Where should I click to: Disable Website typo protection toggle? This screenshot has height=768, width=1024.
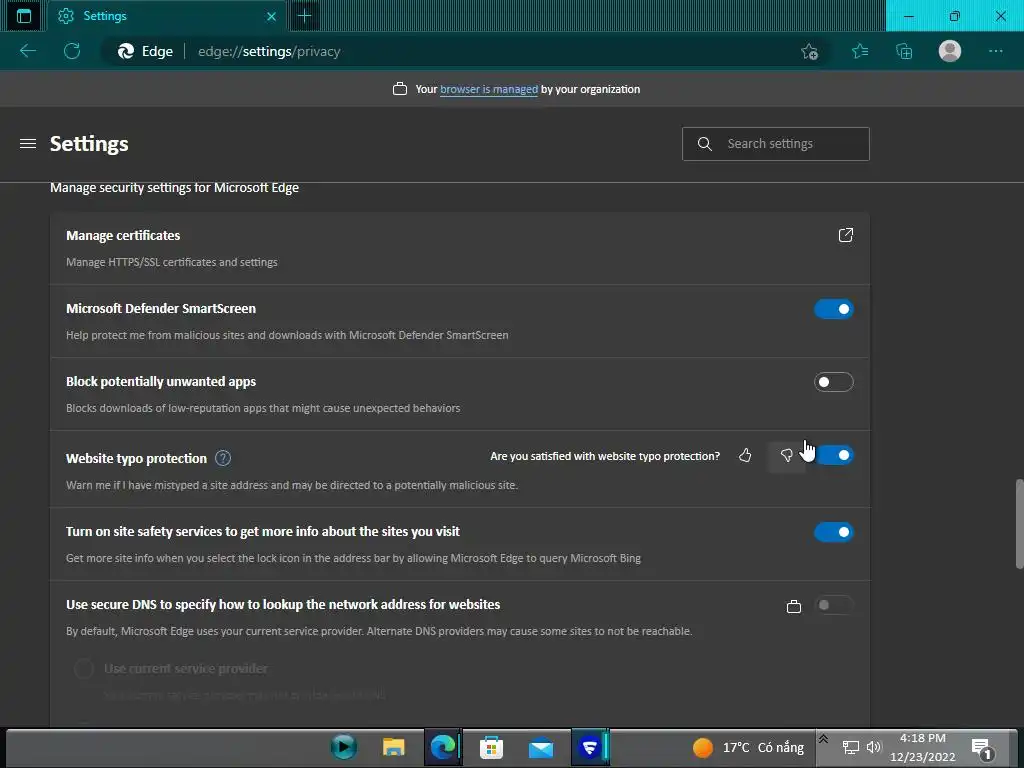tap(834, 455)
